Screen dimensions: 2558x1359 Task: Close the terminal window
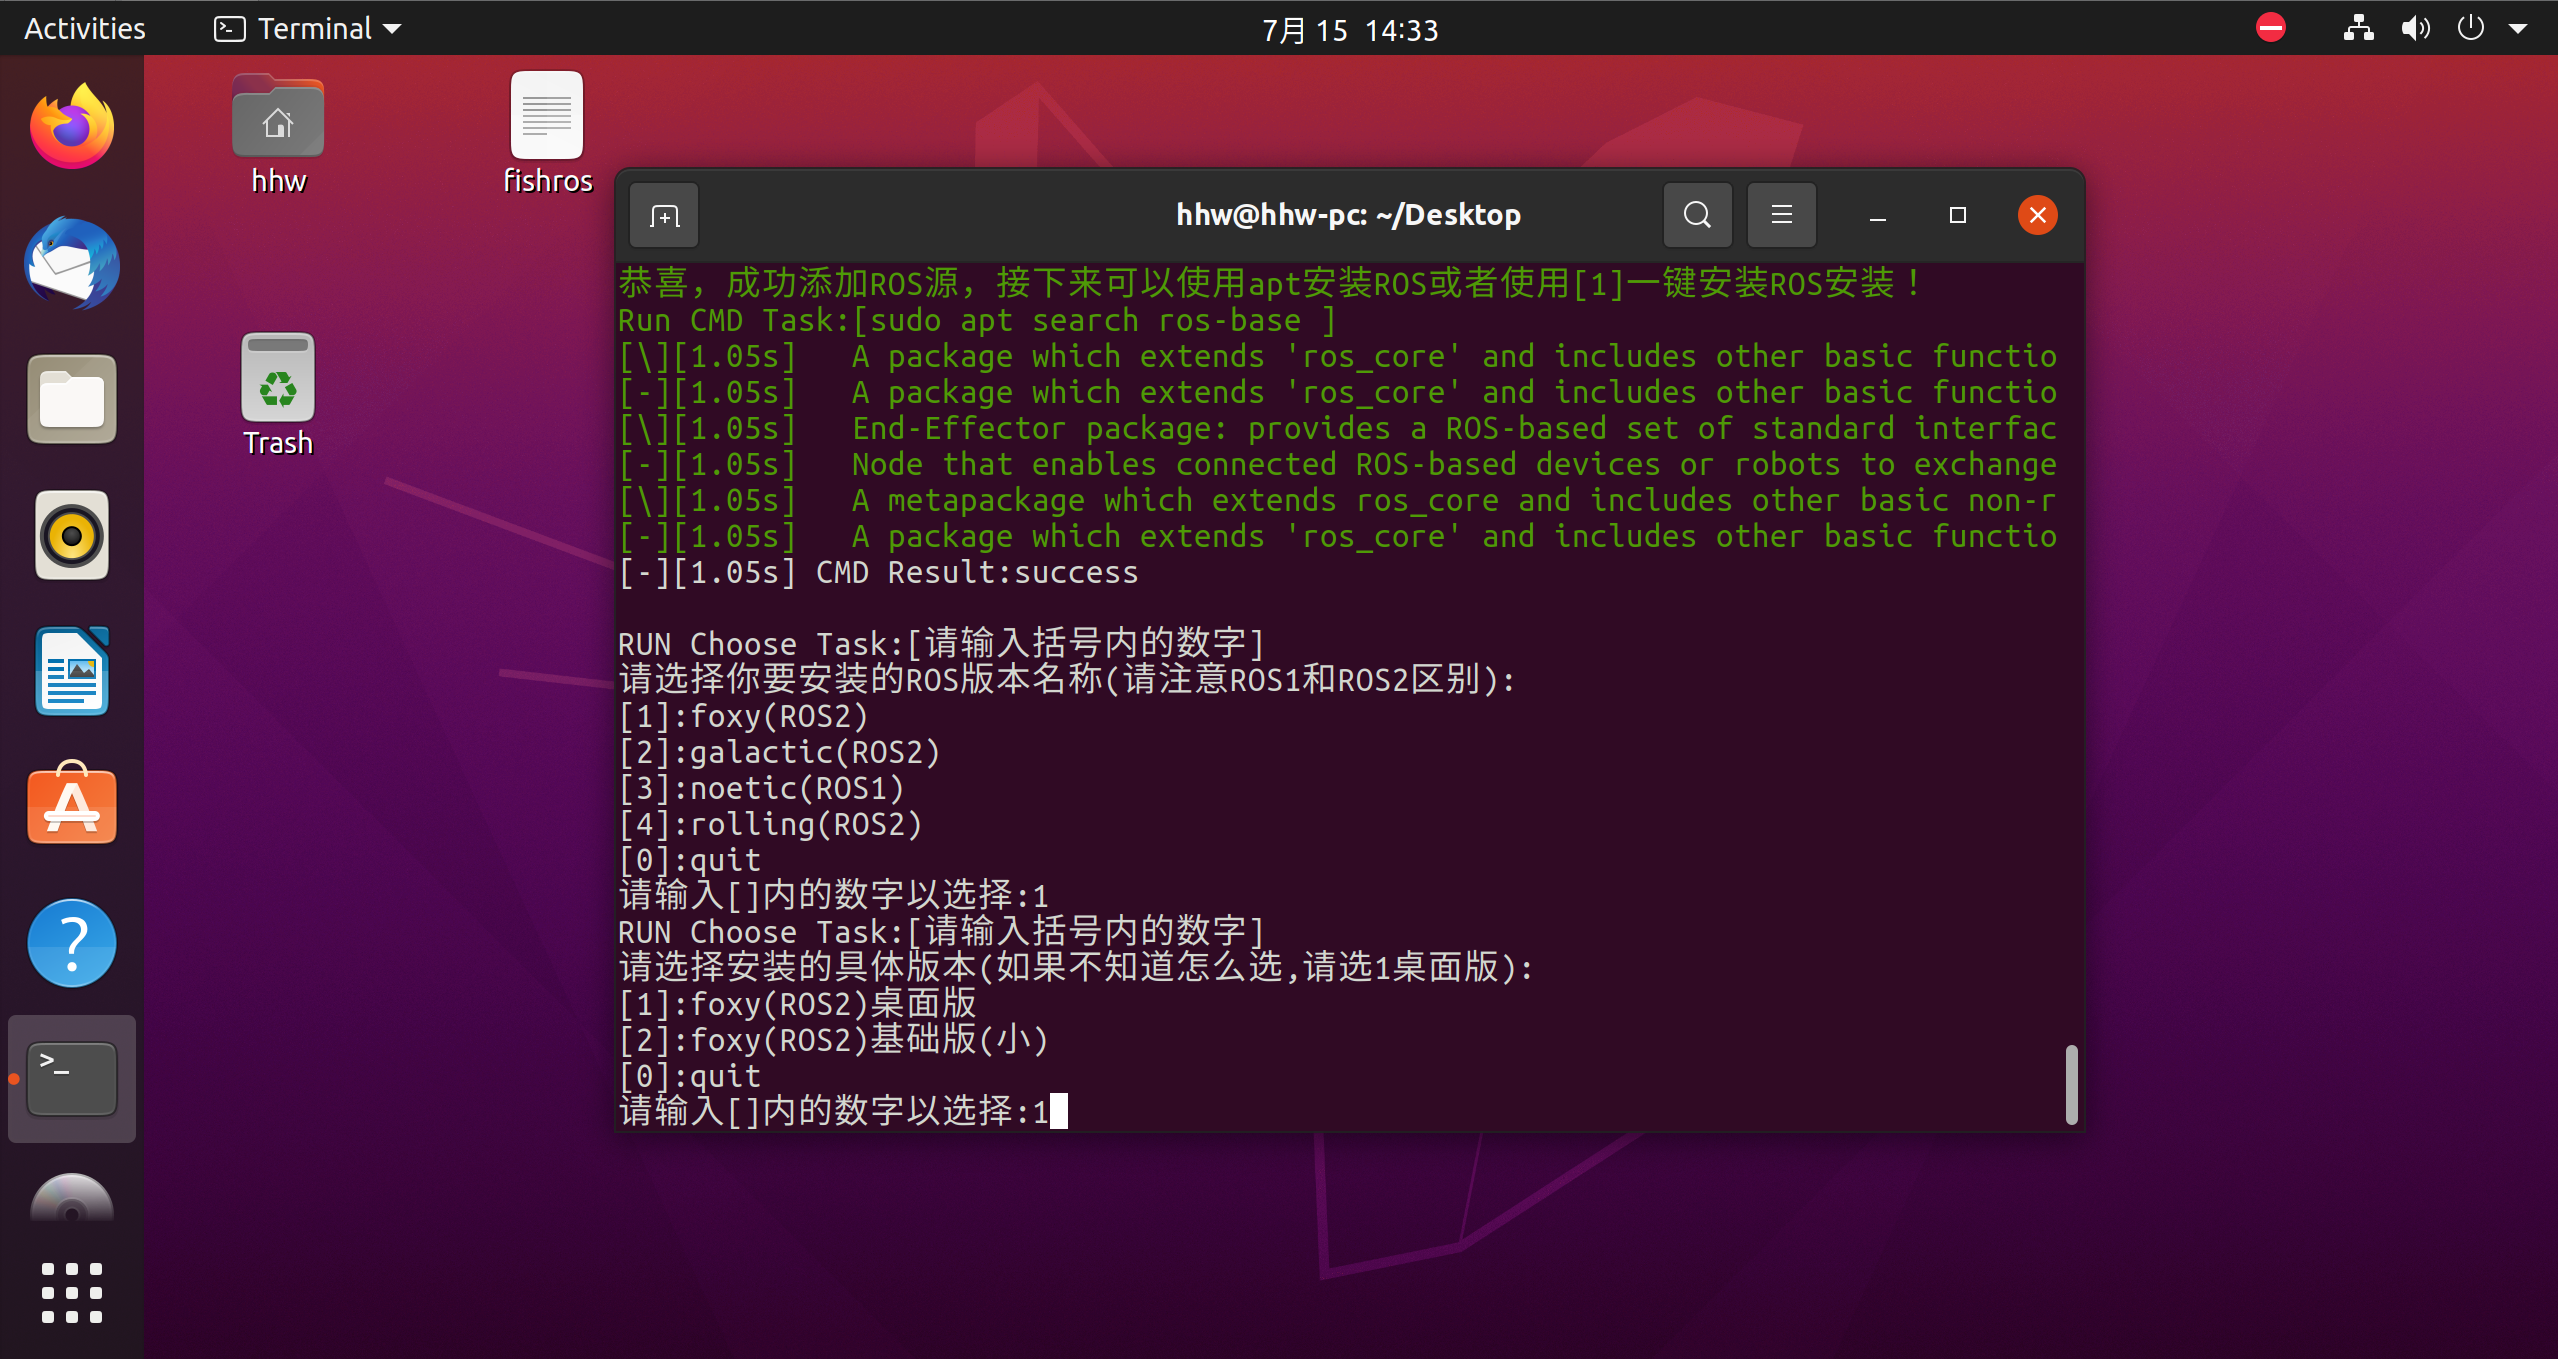click(x=2037, y=215)
